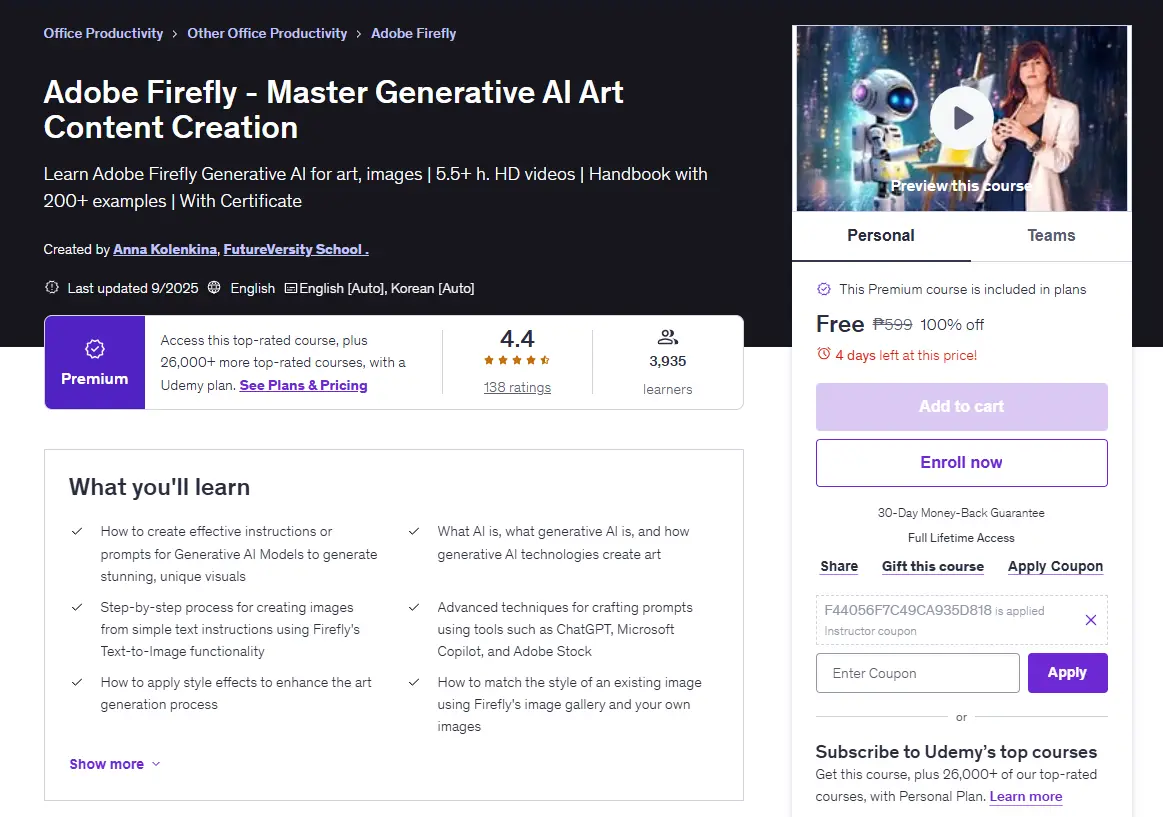Click breadcrumb chevron before Adobe Firefly
The image size is (1163, 817).
[x=359, y=34]
